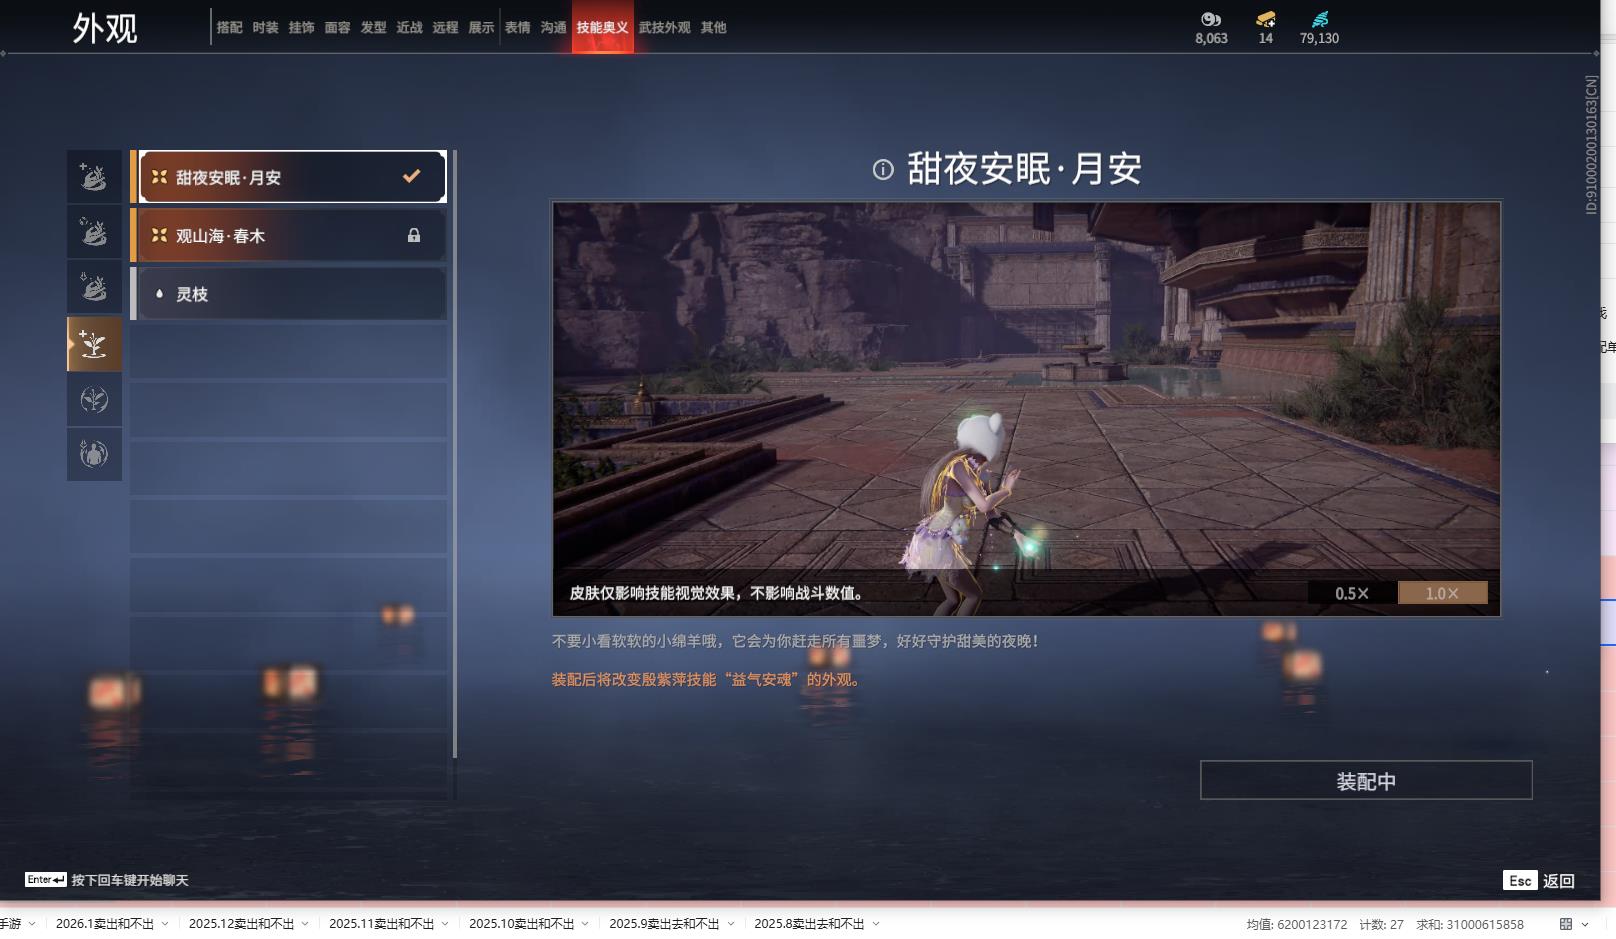Select the highlighted sprouting plant skill category
The width and height of the screenshot is (1616, 939).
(94, 344)
